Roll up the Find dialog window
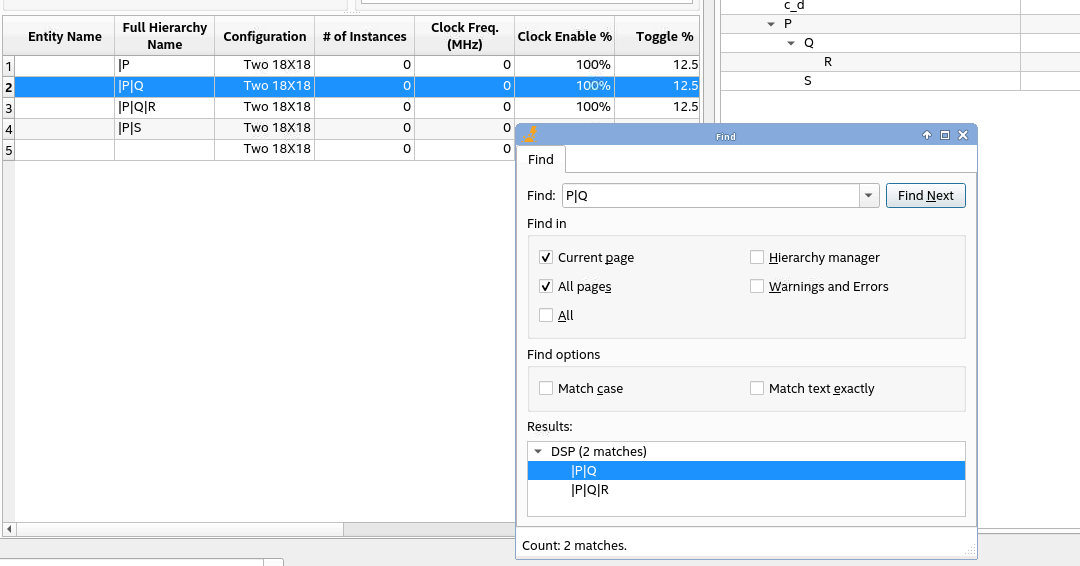1080x566 pixels. (x=927, y=136)
